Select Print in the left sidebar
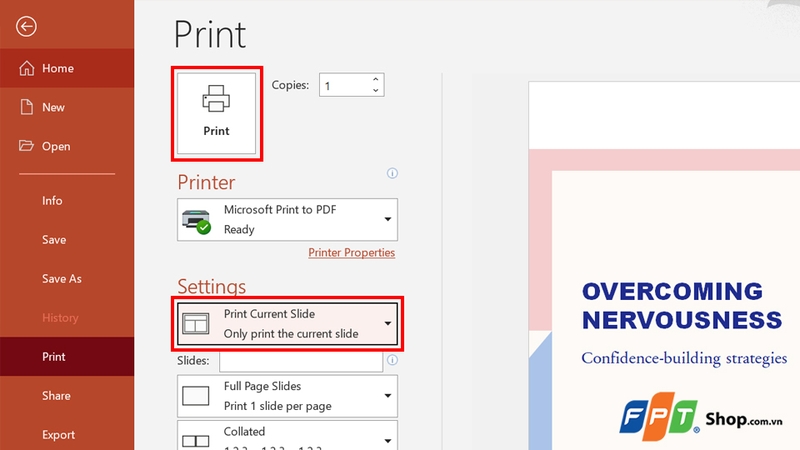Screen dimensions: 800x450 tap(67, 357)
